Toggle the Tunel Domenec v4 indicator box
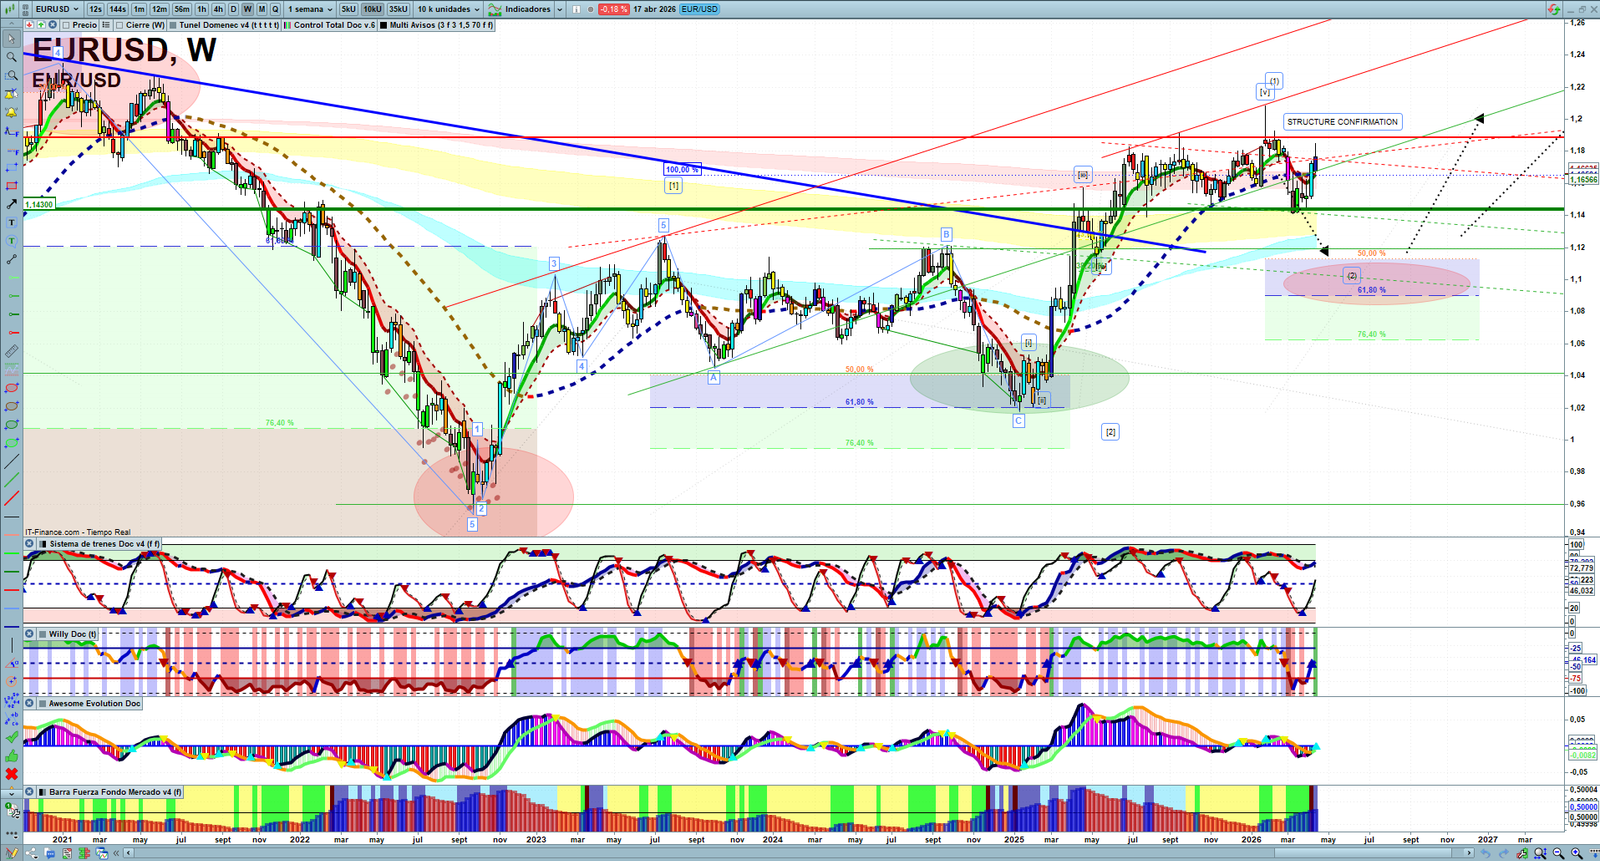 174,25
